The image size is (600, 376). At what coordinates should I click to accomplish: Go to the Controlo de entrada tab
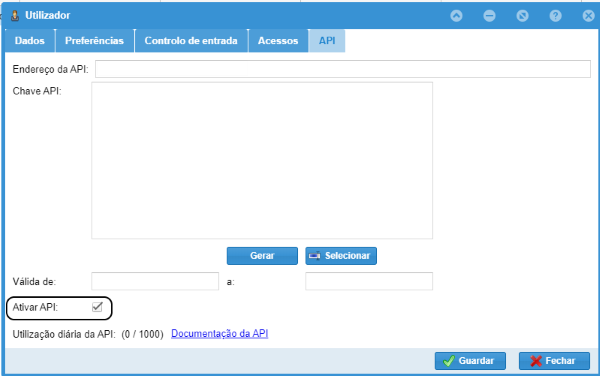tap(191, 41)
